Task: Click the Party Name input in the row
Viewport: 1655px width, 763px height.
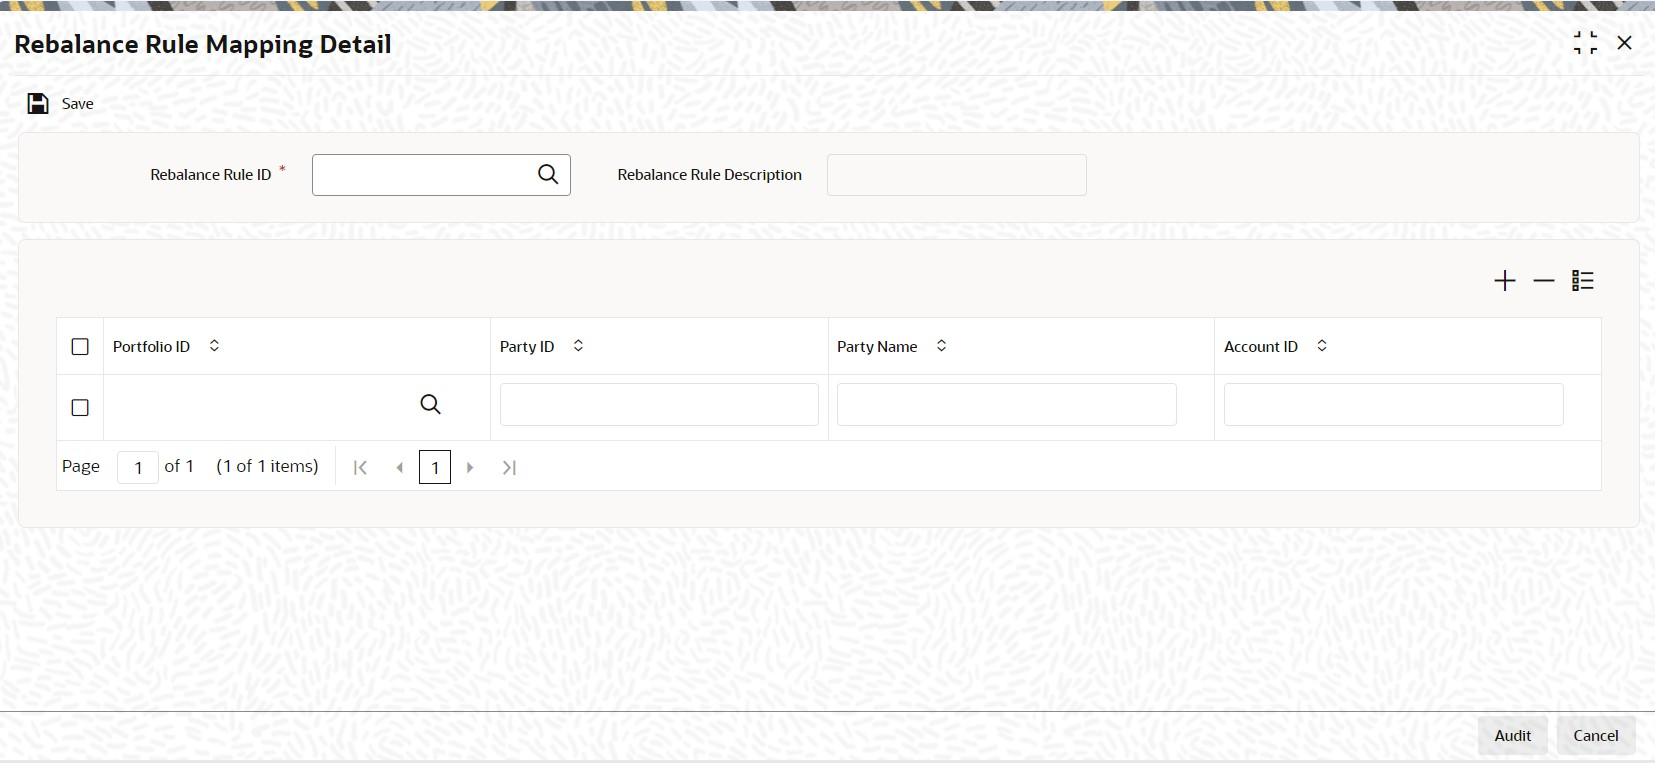Action: (x=1006, y=405)
